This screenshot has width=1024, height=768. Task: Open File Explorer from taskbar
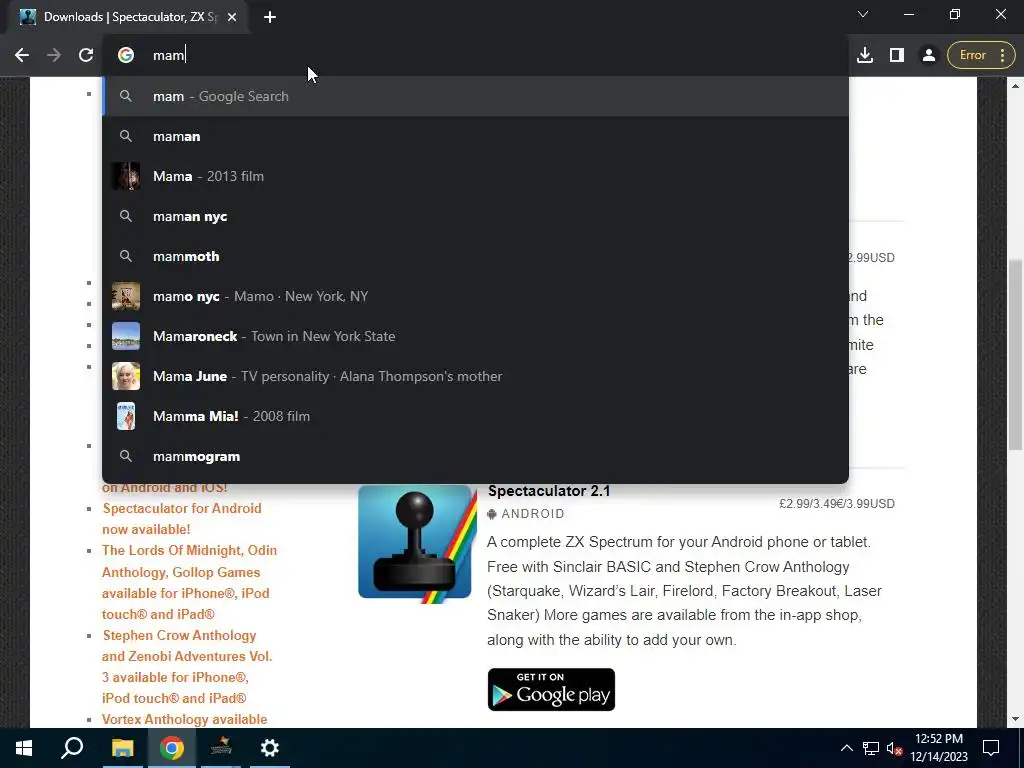pos(122,748)
